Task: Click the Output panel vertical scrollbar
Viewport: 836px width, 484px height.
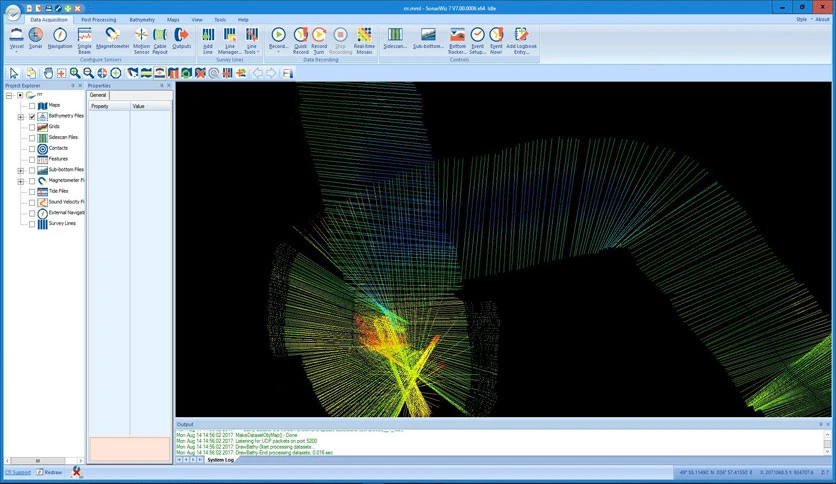Action: 827,442
